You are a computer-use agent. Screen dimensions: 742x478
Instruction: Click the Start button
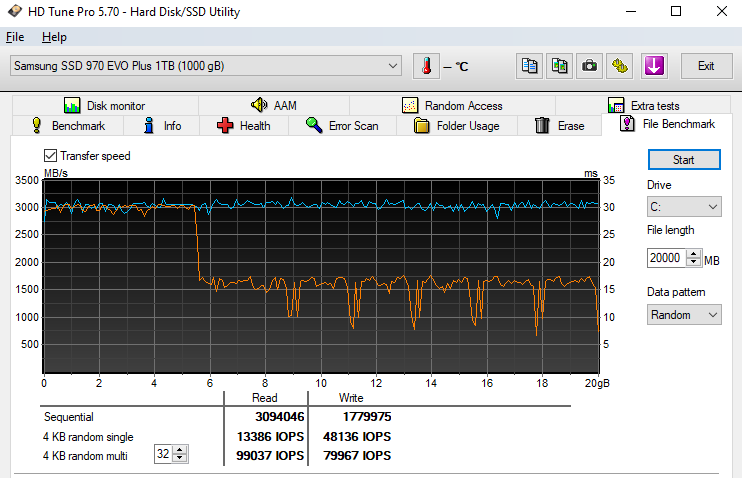coord(684,159)
